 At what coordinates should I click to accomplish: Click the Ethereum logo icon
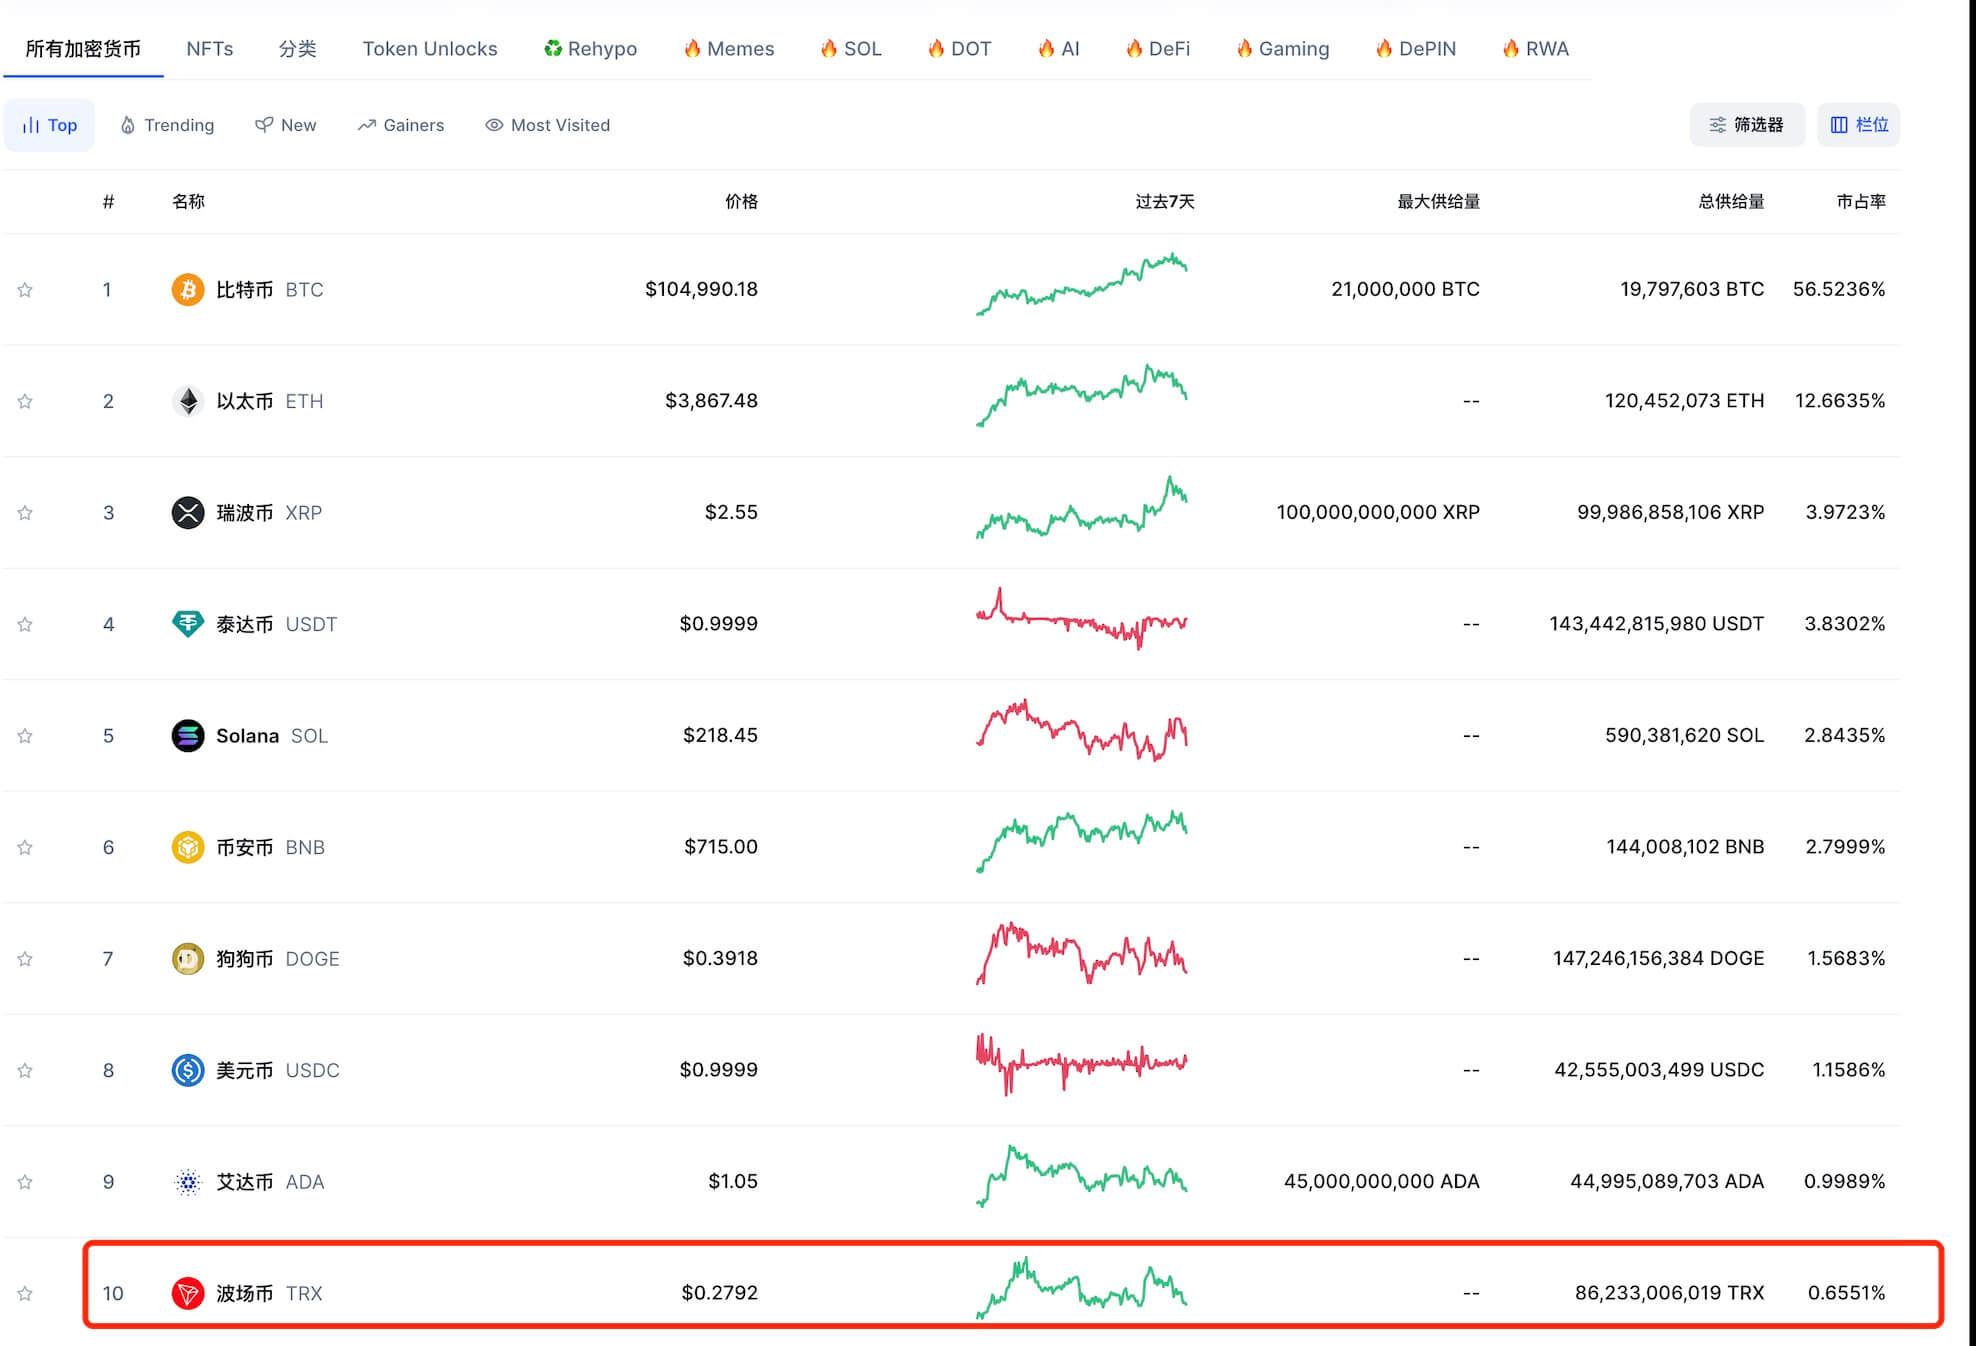click(188, 401)
